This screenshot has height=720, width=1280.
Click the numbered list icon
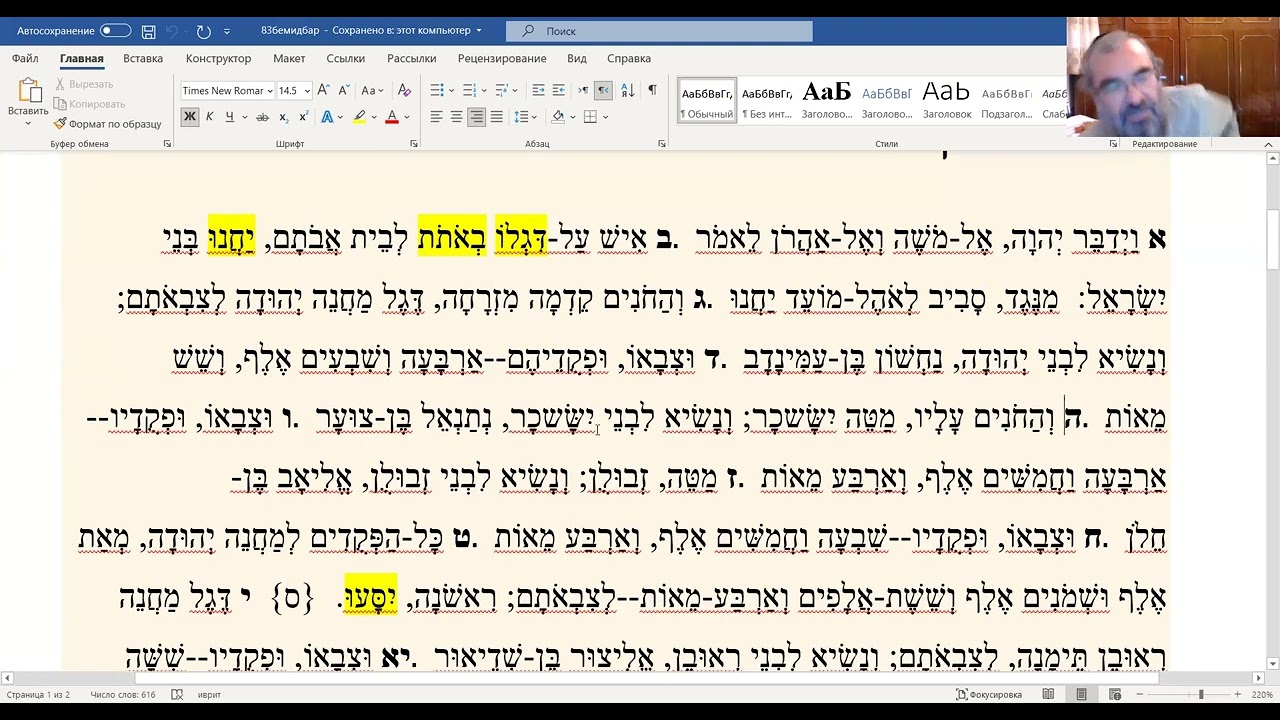pyautogui.click(x=469, y=90)
